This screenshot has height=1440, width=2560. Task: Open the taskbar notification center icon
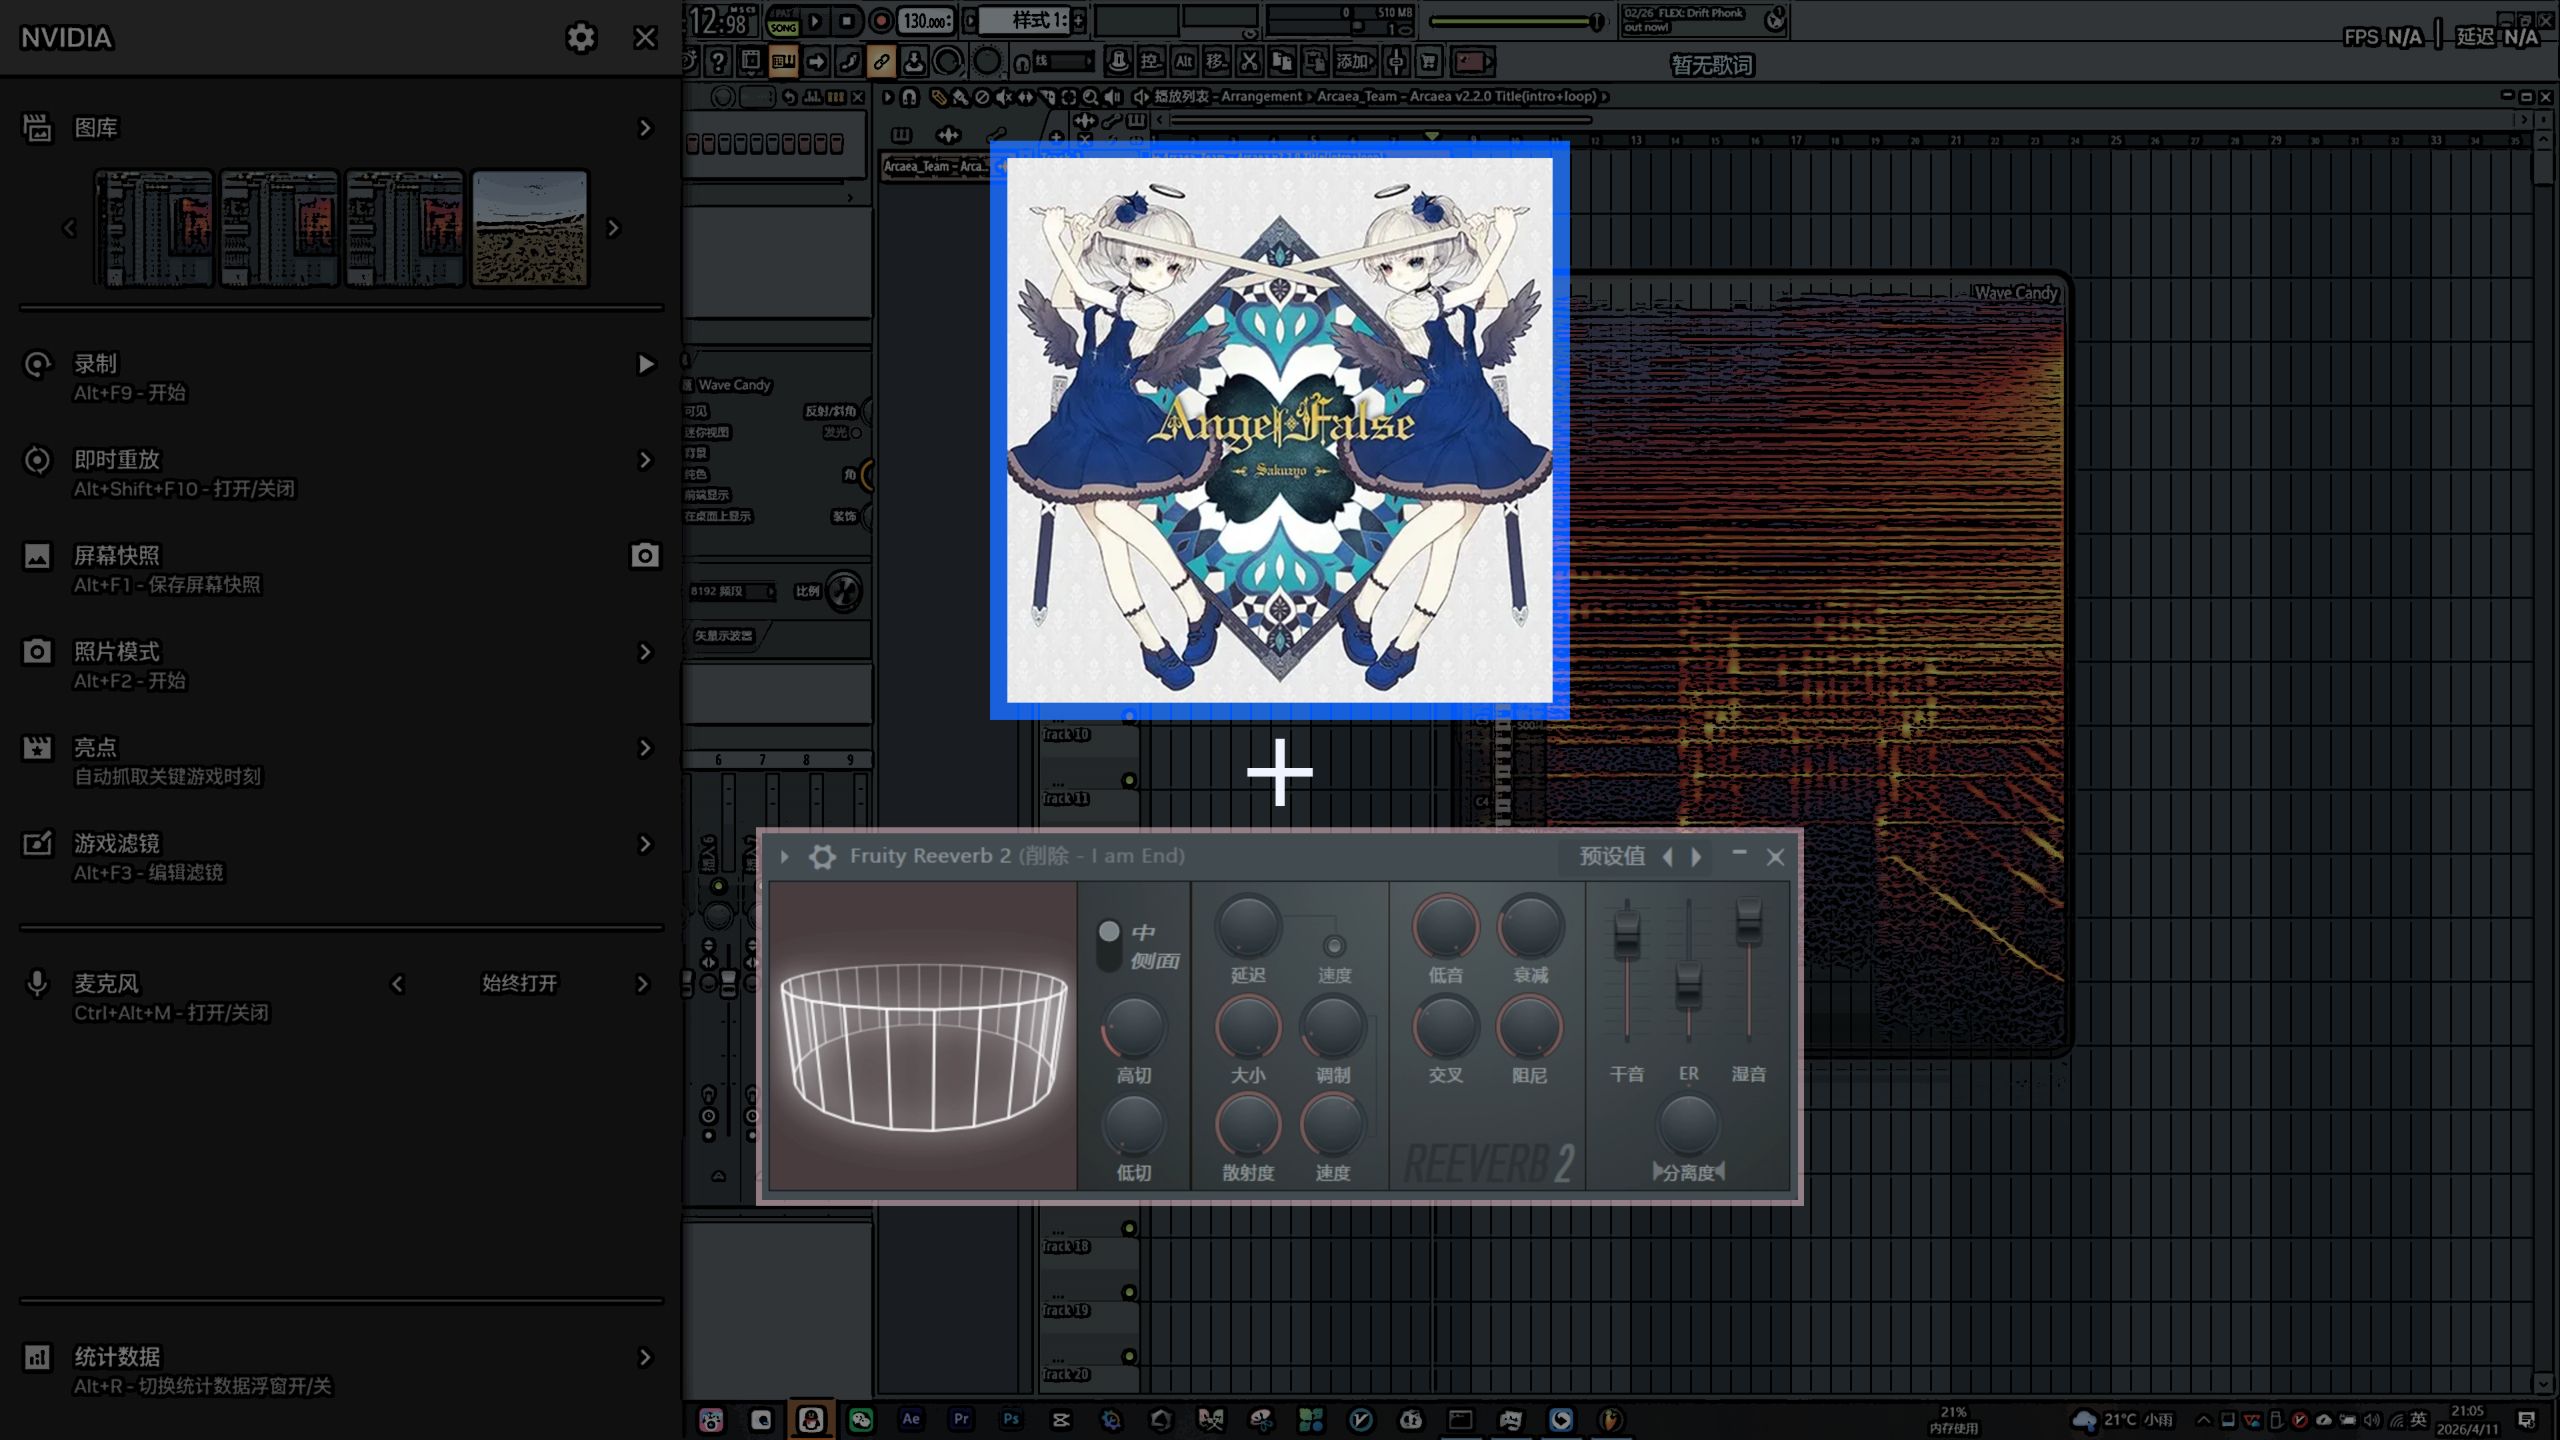[x=2526, y=1420]
